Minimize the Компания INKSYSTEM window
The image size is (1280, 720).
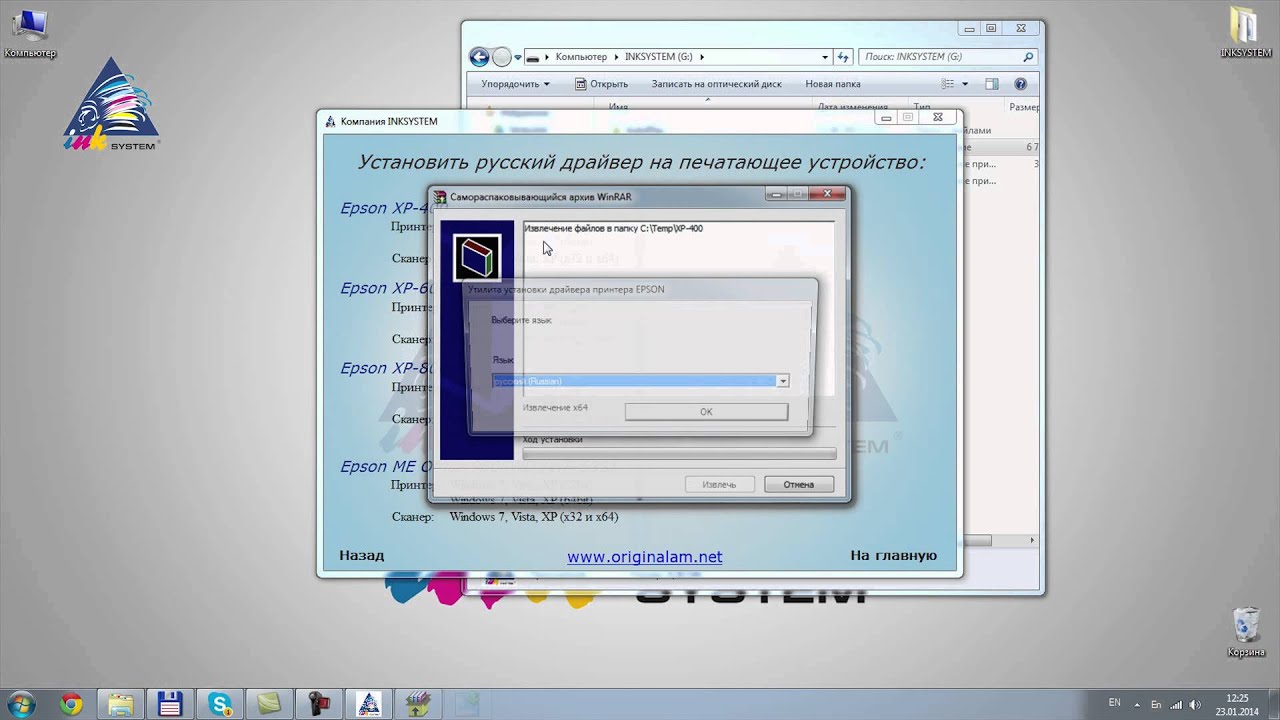[x=884, y=117]
